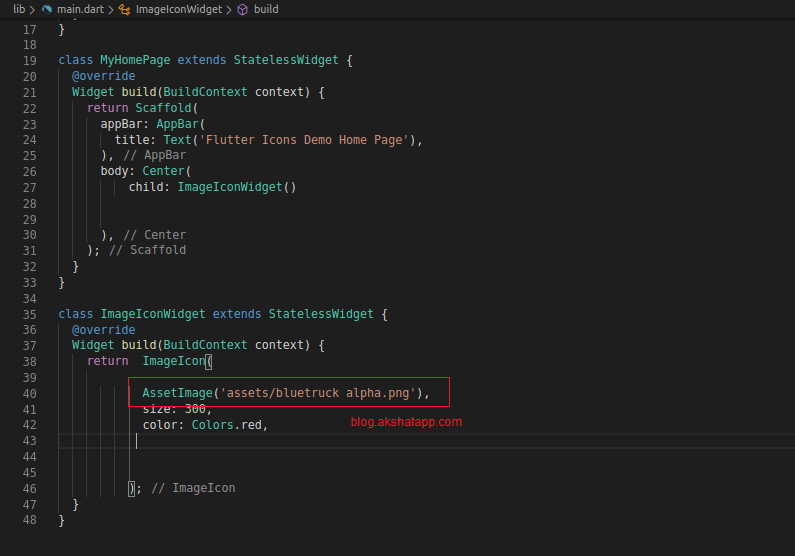Select the build breadcrumb item
Viewport: 795px width, 556px height.
pos(266,9)
